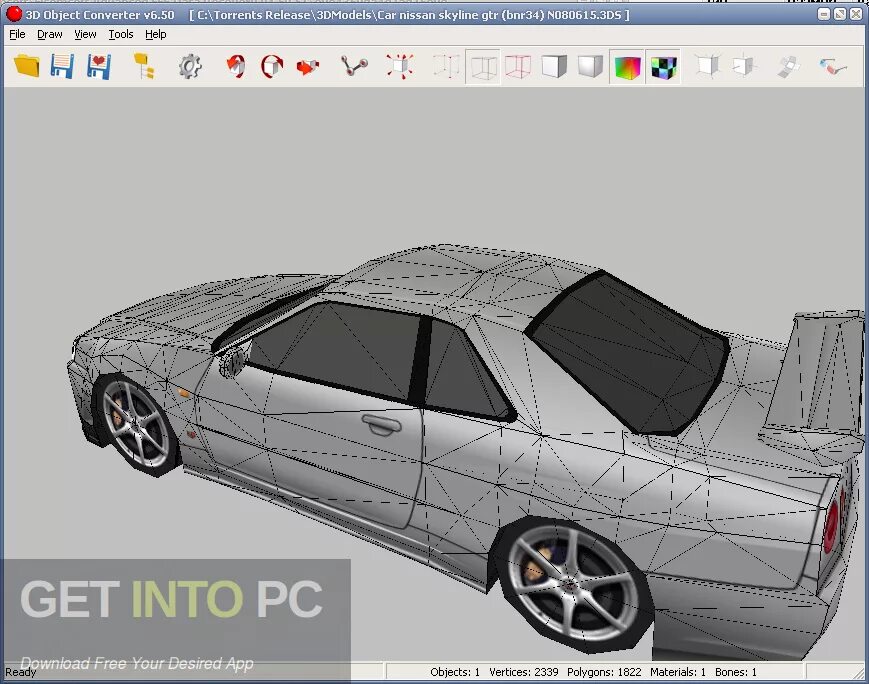Select the faint points-only cube draw mode
Screen dimensions: 869x684
pos(447,66)
